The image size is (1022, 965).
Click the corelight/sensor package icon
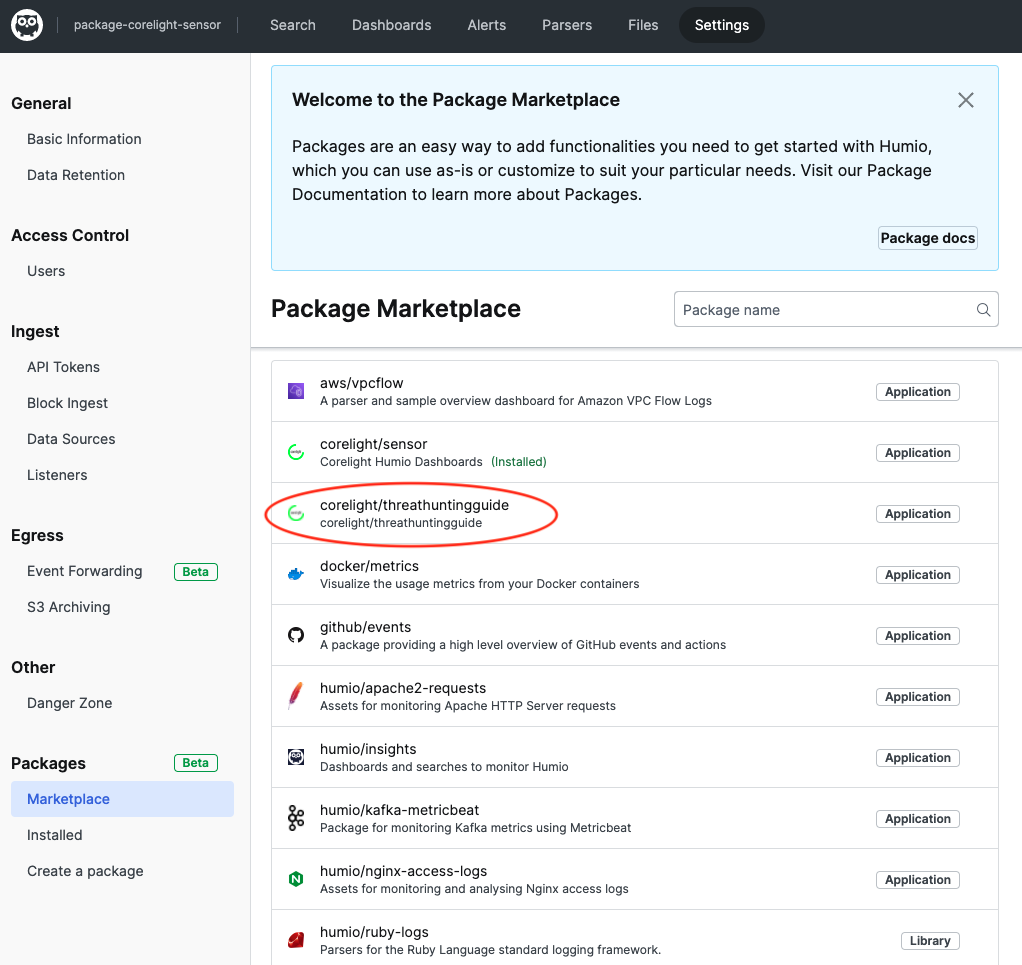point(296,452)
